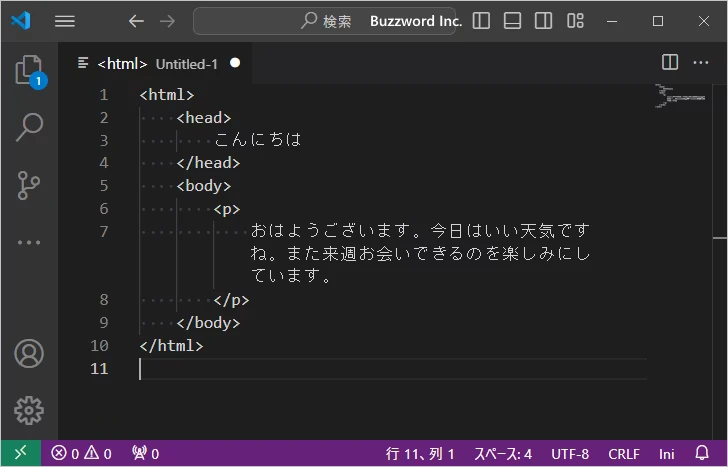This screenshot has height=467, width=728.
Task: Click the </p> closing tag on line 8
Action: tap(232, 300)
